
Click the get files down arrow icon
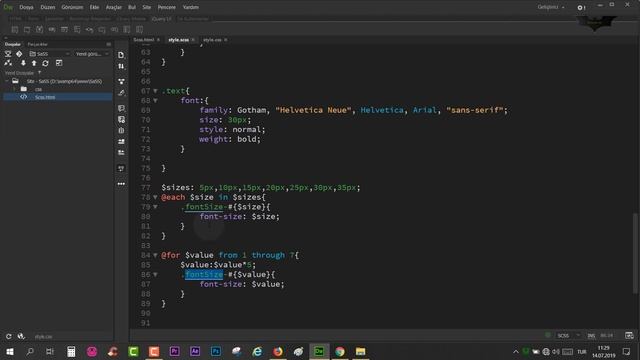(23, 63)
